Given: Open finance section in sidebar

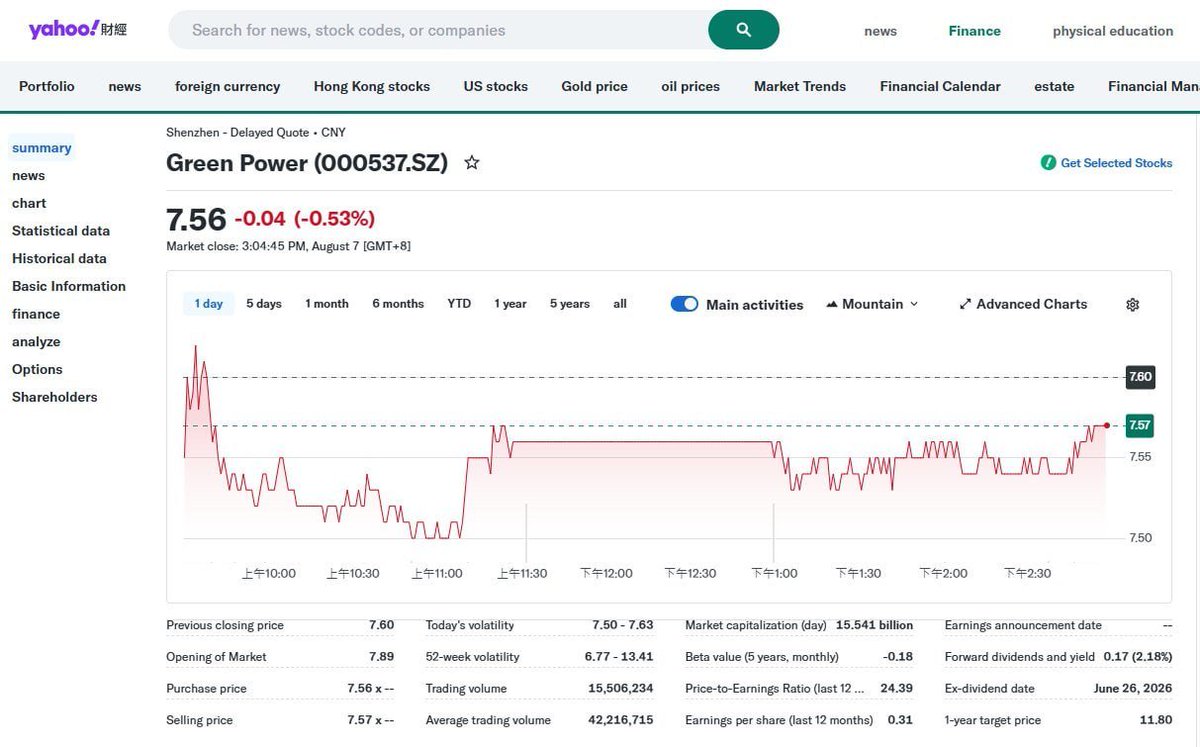Looking at the screenshot, I should [x=36, y=313].
